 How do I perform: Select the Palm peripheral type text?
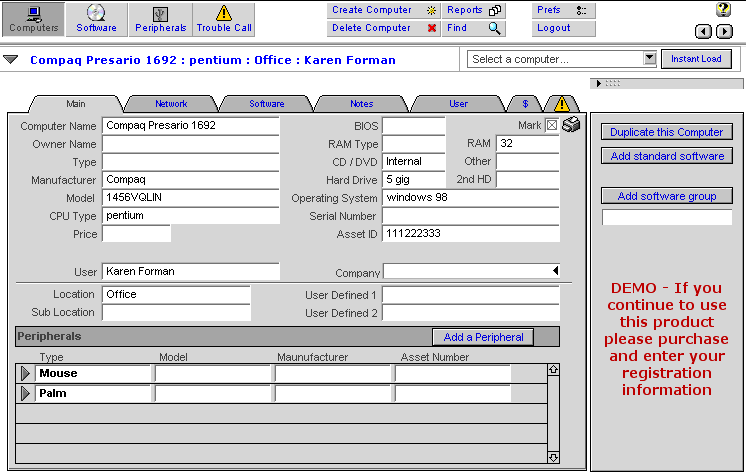[x=53, y=393]
